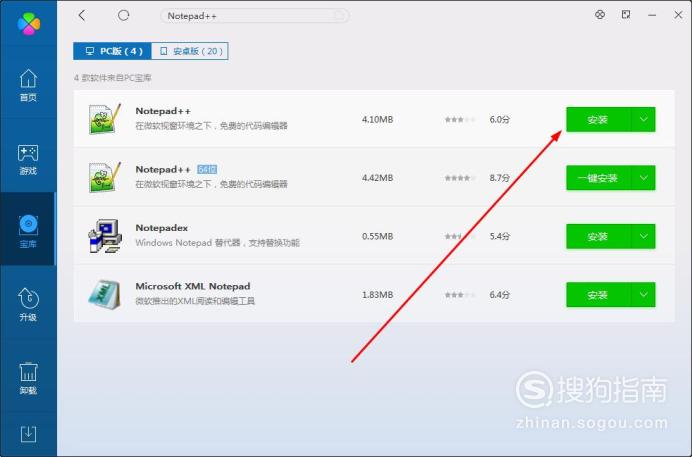The height and width of the screenshot is (457, 692).
Task: Click the 6.0分 rating score
Action: pos(500,120)
